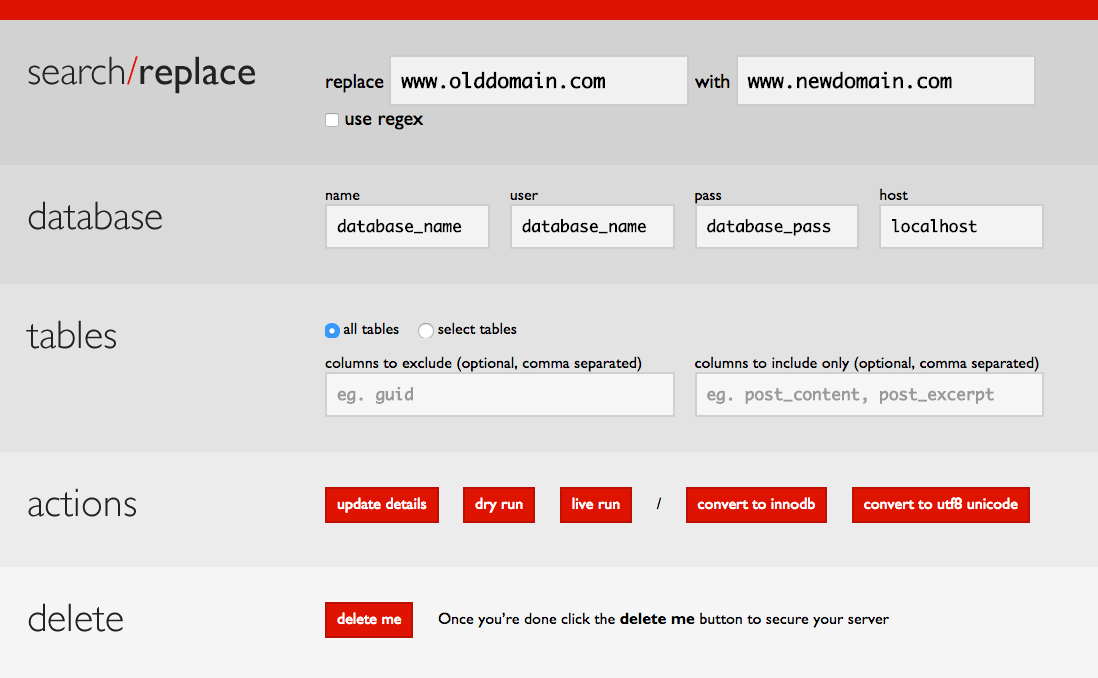Click the with field containing www.newdomain.com
1098x678 pixels.
click(885, 81)
